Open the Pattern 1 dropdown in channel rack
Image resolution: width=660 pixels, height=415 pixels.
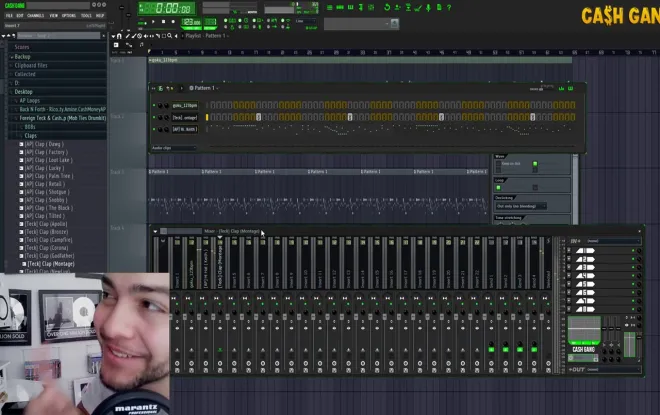pos(205,88)
